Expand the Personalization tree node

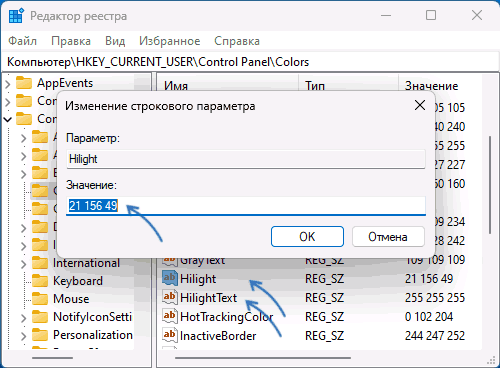pyautogui.click(x=23, y=336)
